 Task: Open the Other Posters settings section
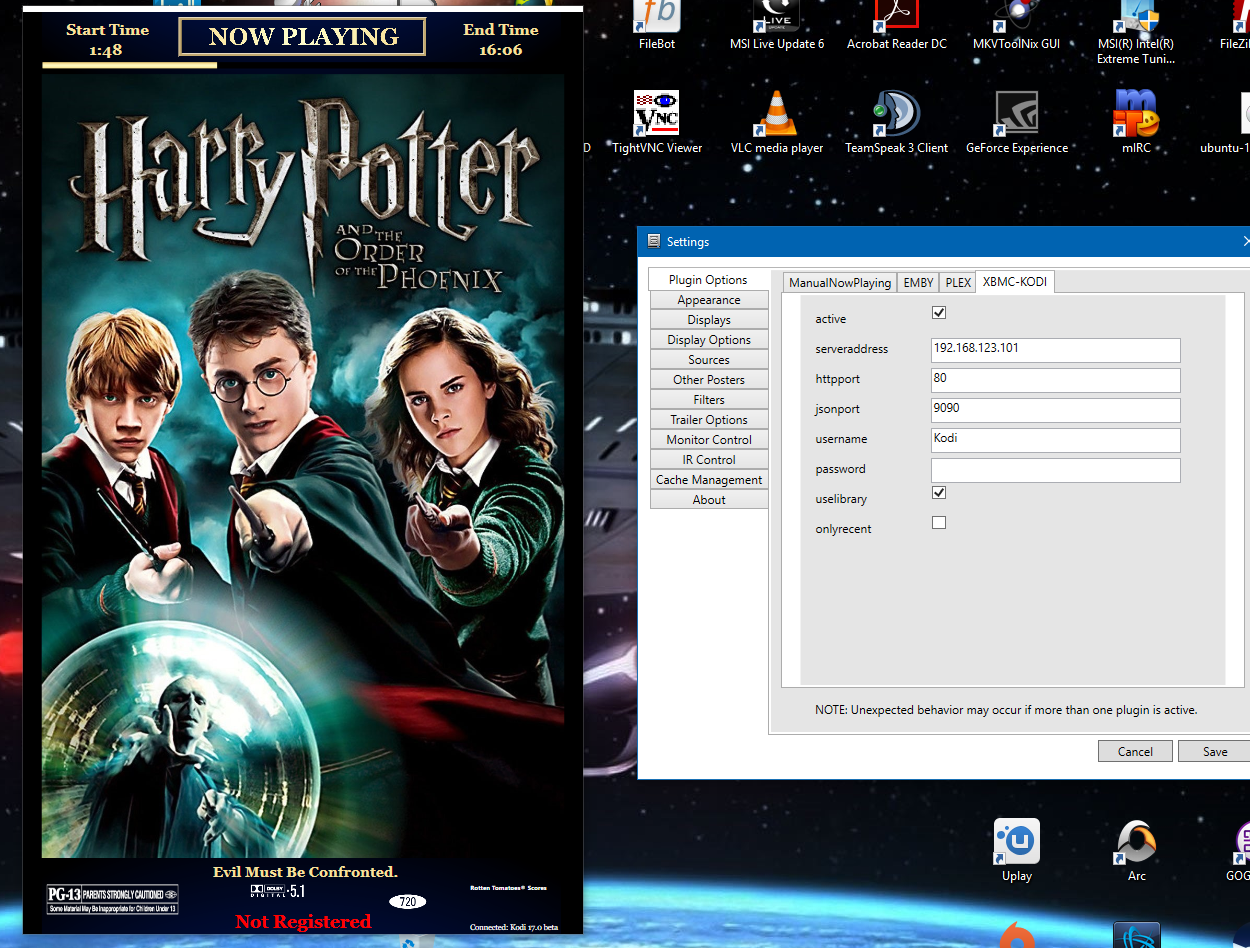pos(709,380)
